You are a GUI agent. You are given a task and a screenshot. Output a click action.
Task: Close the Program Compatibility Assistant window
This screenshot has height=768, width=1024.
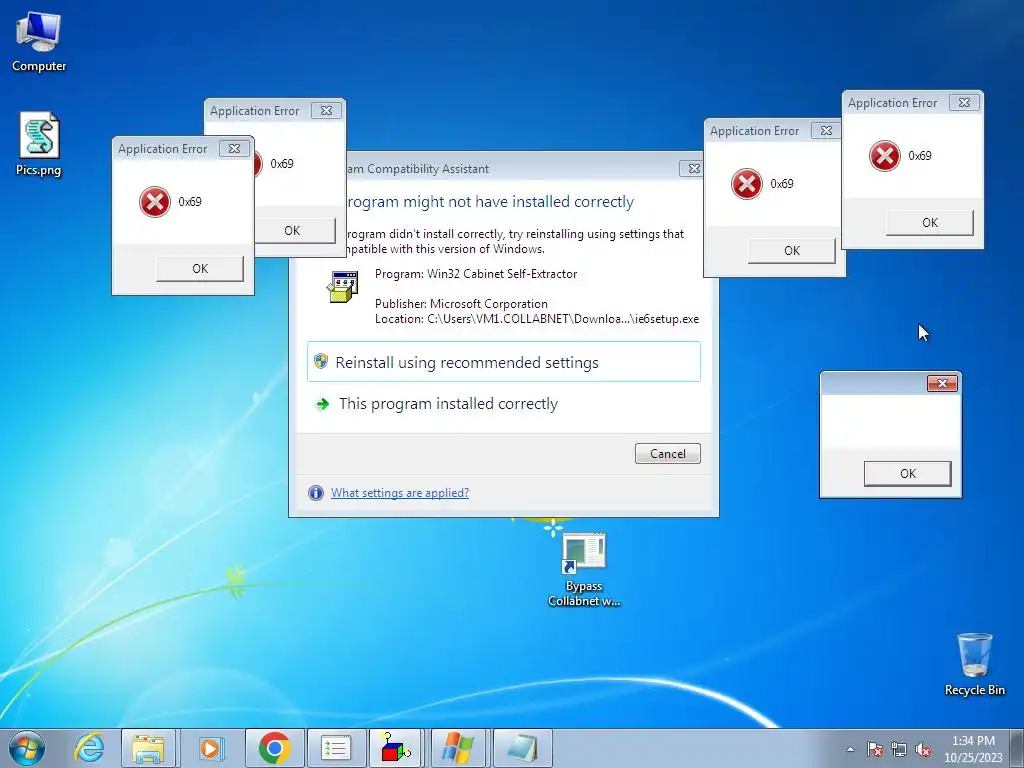pyautogui.click(x=691, y=168)
